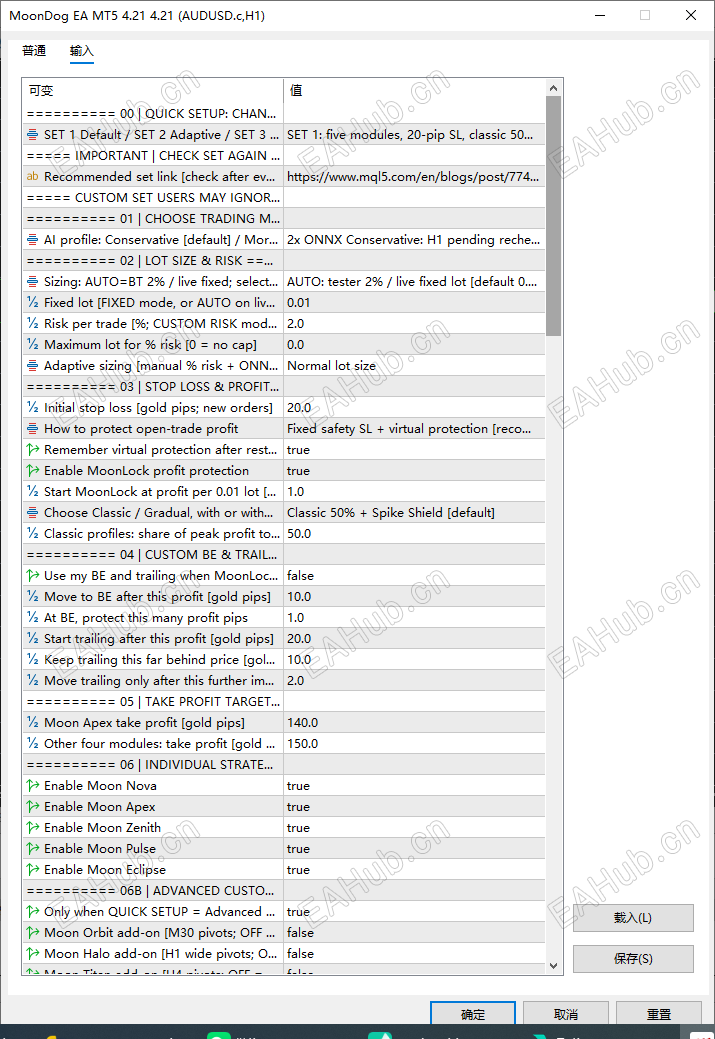The width and height of the screenshot is (715, 1039).
Task: Toggle the false value for Moon Orbit add-on
Action: point(414,932)
